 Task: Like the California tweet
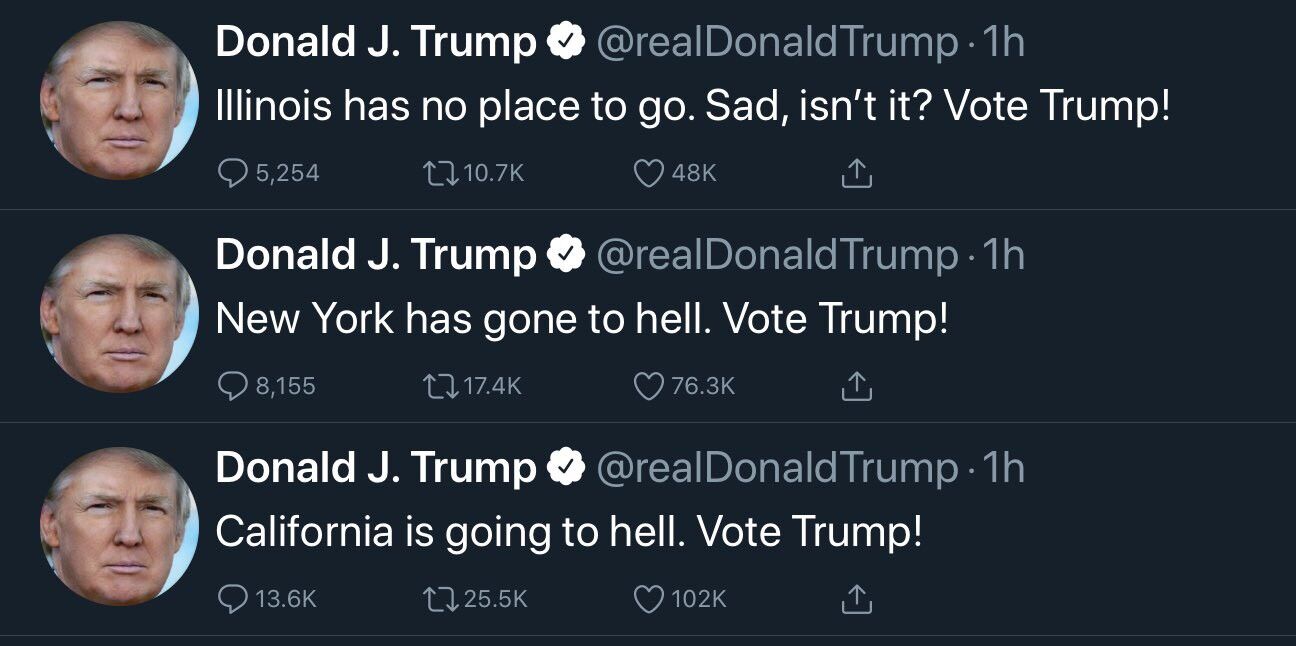(x=649, y=598)
